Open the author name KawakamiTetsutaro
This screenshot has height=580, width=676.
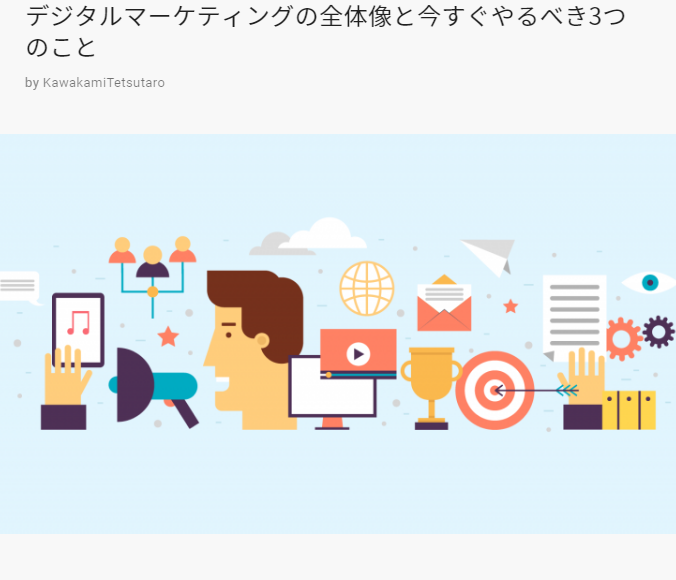pyautogui.click(x=103, y=82)
